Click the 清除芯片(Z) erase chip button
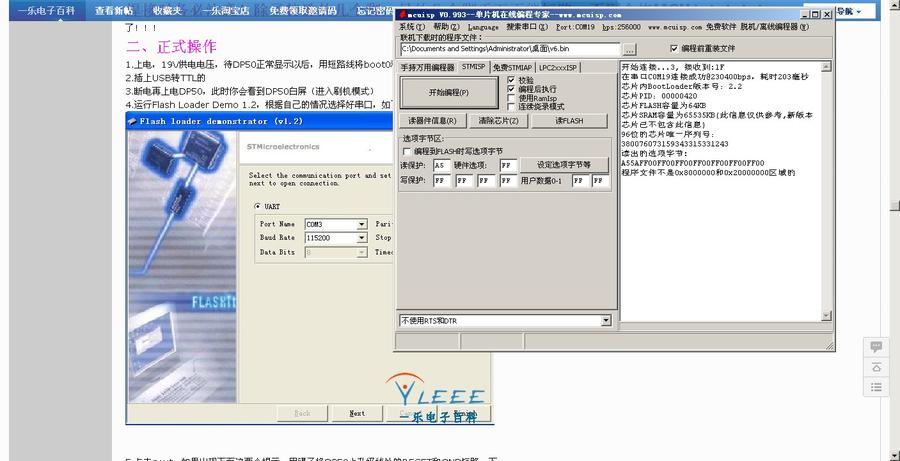Image resolution: width=900 pixels, height=461 pixels. coord(498,121)
